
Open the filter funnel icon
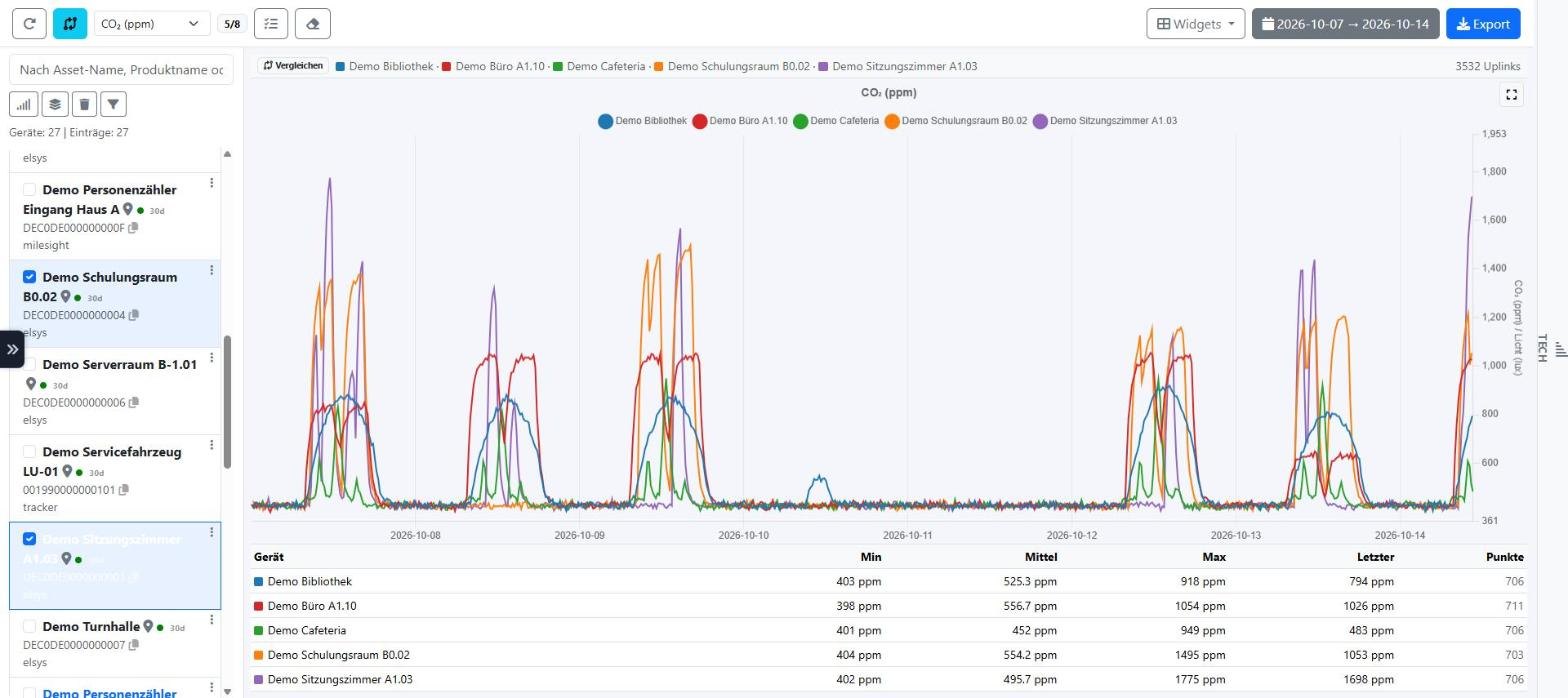[114, 104]
